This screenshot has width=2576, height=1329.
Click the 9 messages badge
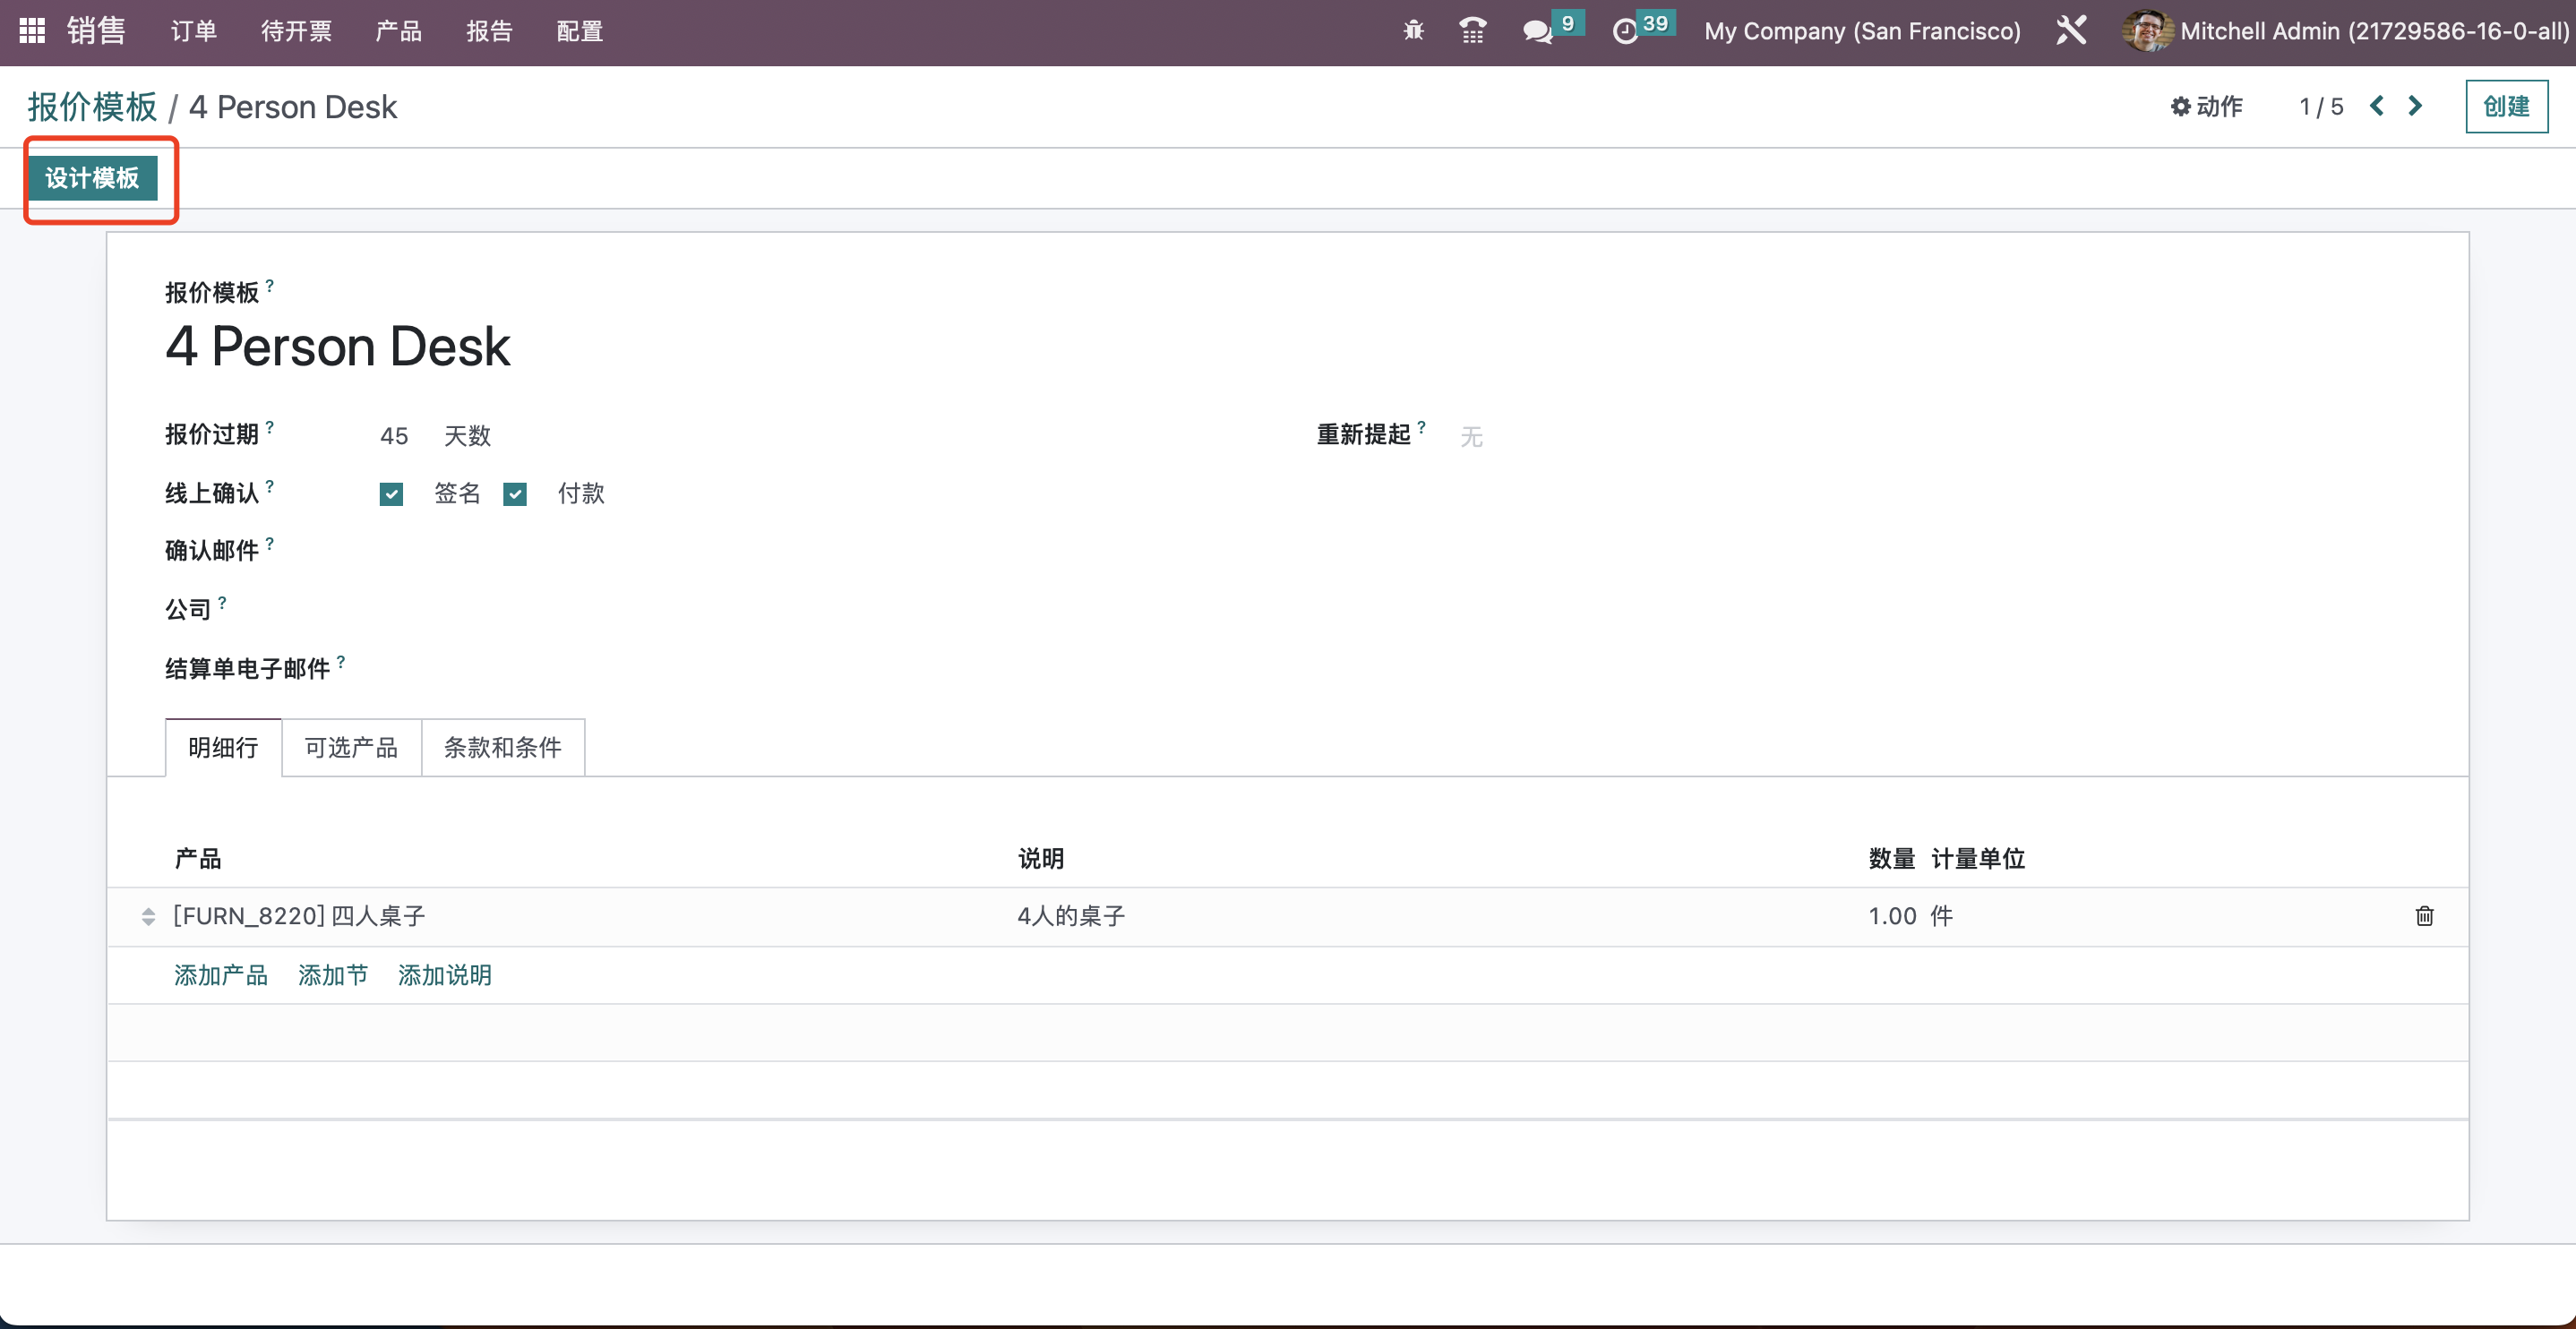pyautogui.click(x=1568, y=22)
